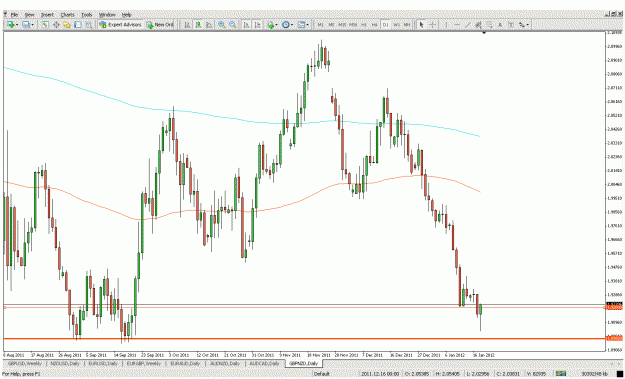625x379 pixels.
Task: Expand the Profiles dropdown arrow
Action: point(33,25)
